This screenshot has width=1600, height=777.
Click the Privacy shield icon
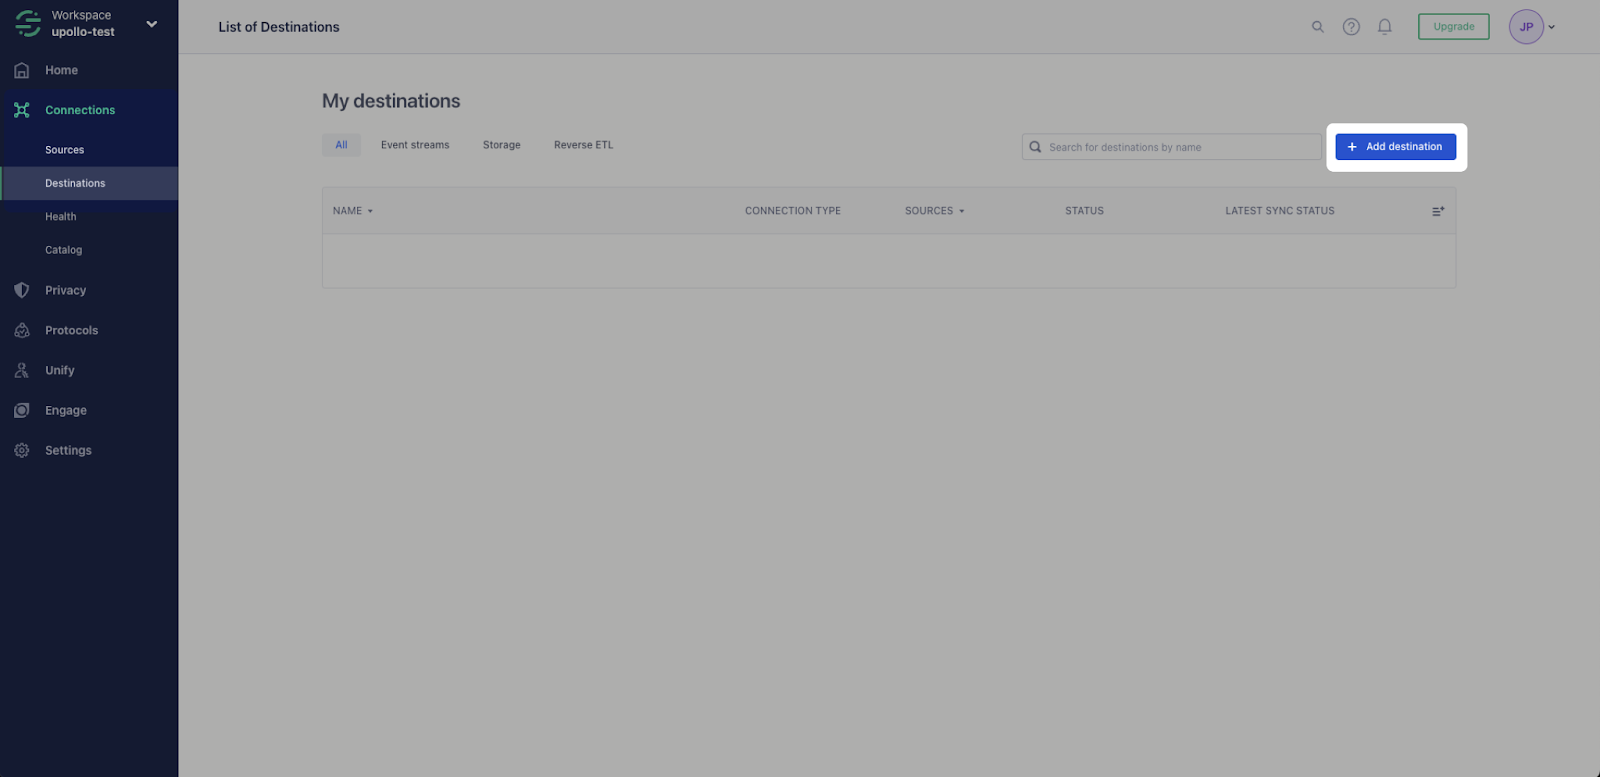pyautogui.click(x=22, y=290)
